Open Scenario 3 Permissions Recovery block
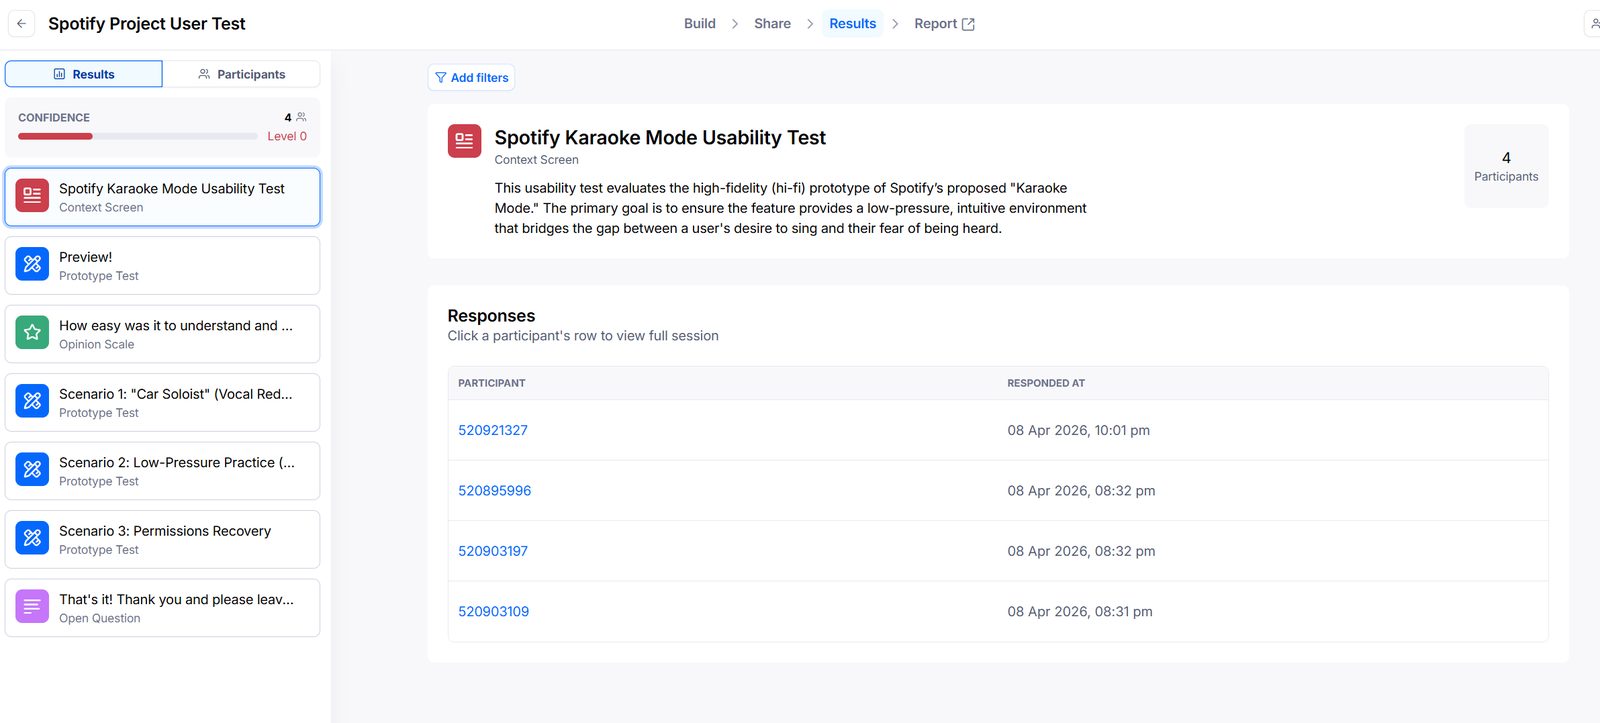This screenshot has width=1600, height=723. tap(162, 539)
